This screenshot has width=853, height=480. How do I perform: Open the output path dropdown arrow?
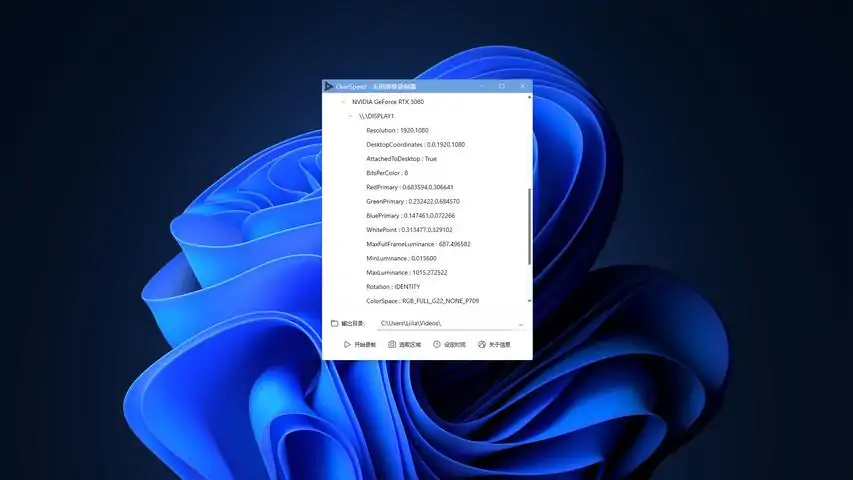pyautogui.click(x=521, y=324)
